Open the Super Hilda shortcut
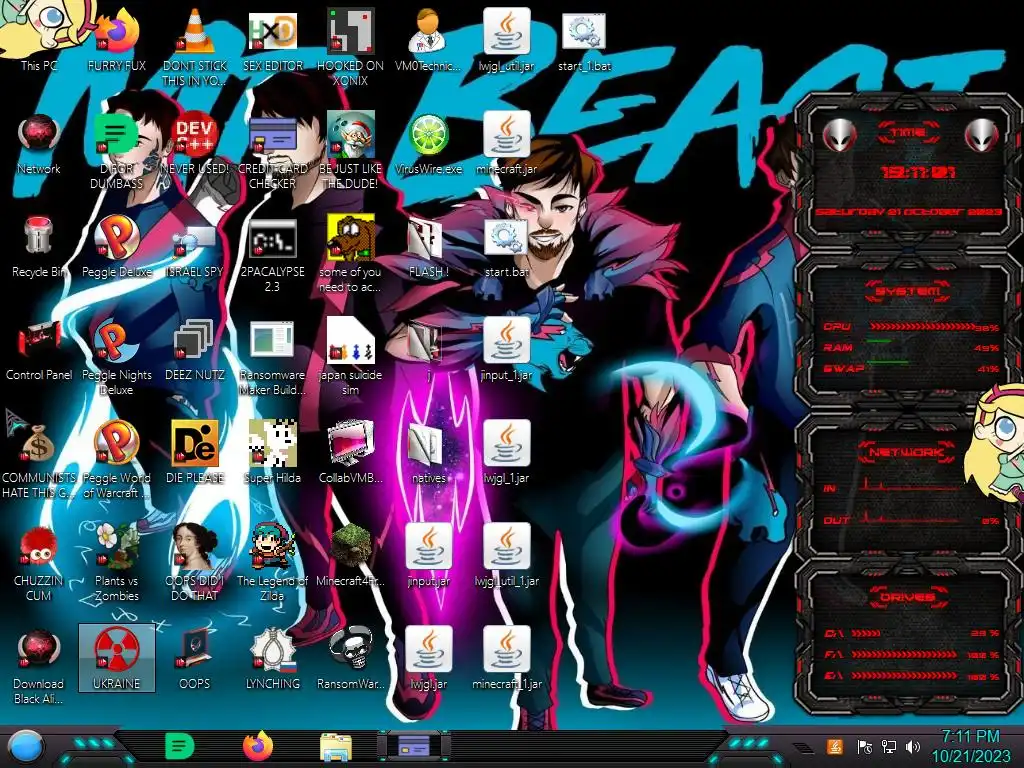 point(273,453)
